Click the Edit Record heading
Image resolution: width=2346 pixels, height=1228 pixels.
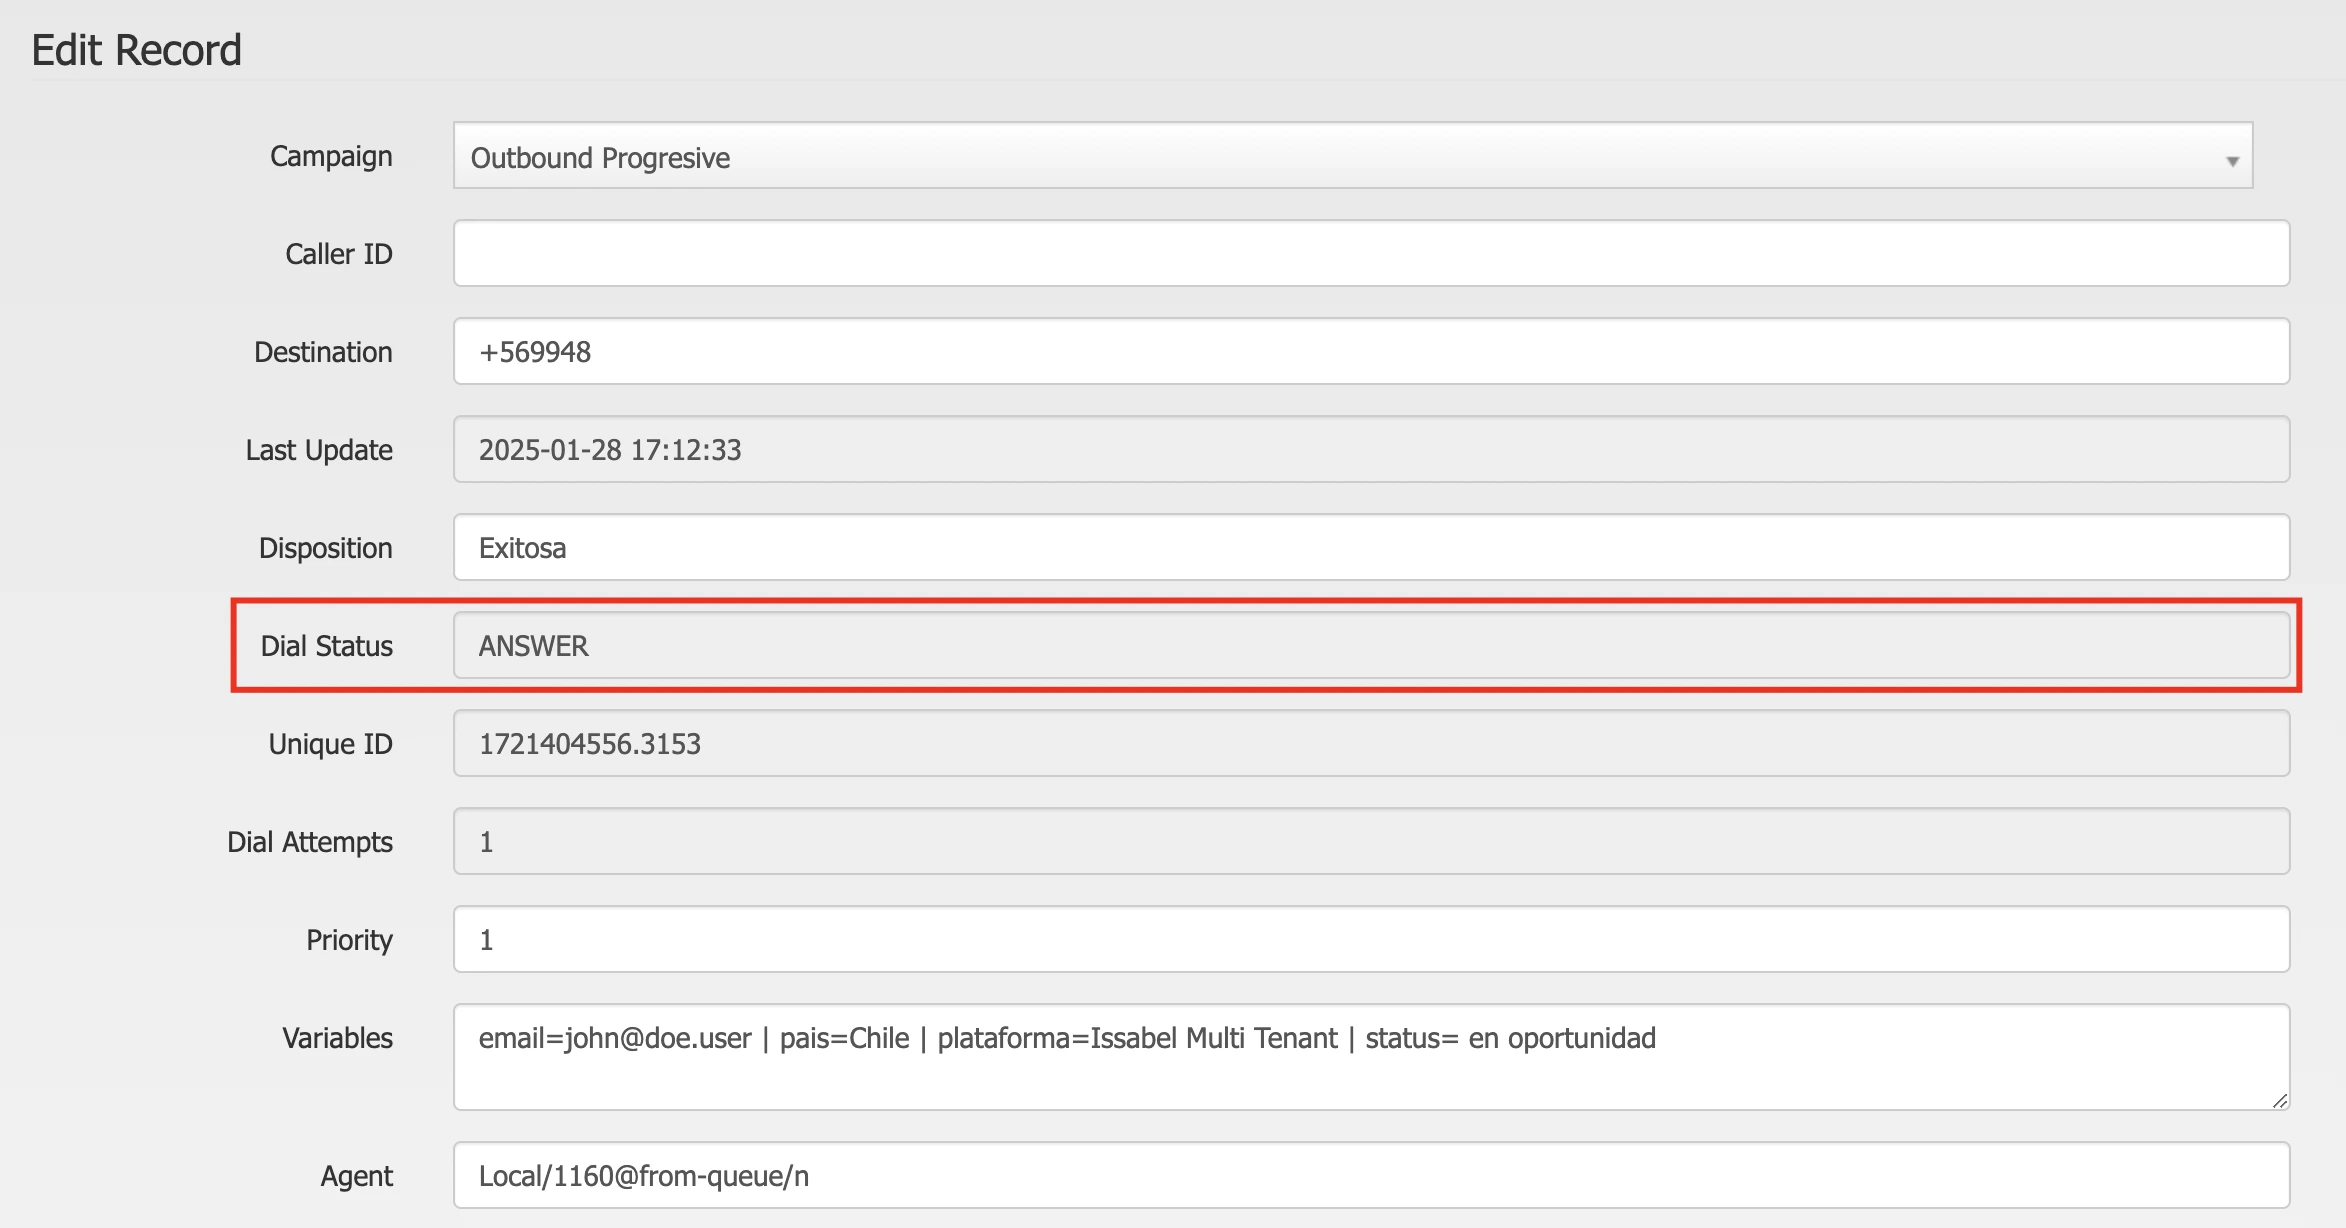pos(136,50)
